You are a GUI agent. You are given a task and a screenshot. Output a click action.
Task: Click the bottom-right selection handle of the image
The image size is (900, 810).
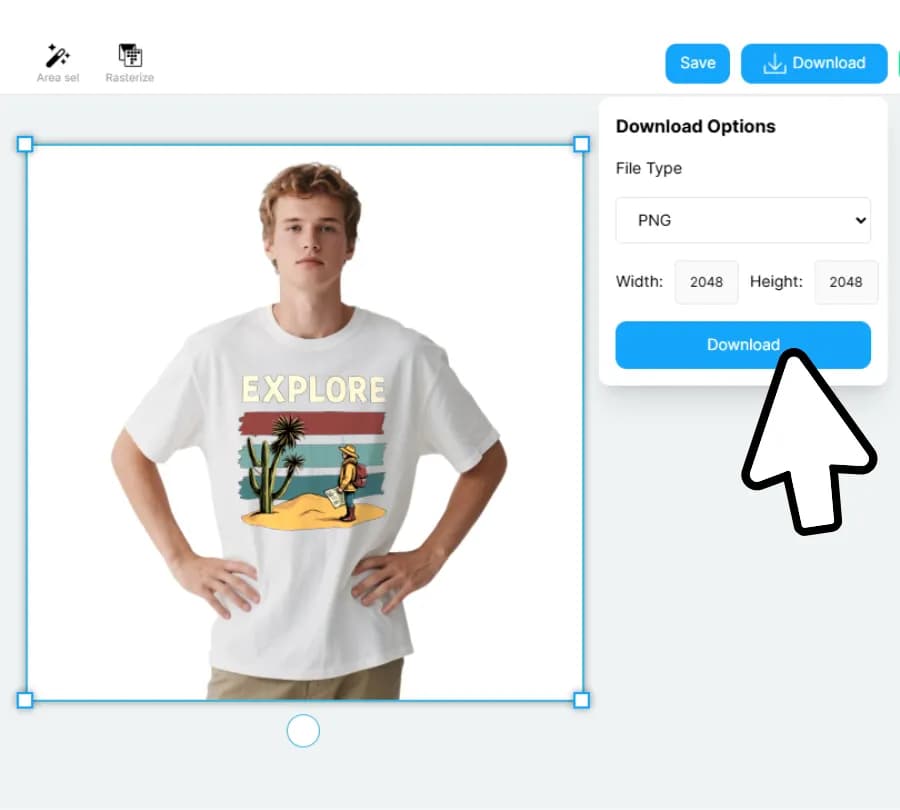tap(581, 700)
